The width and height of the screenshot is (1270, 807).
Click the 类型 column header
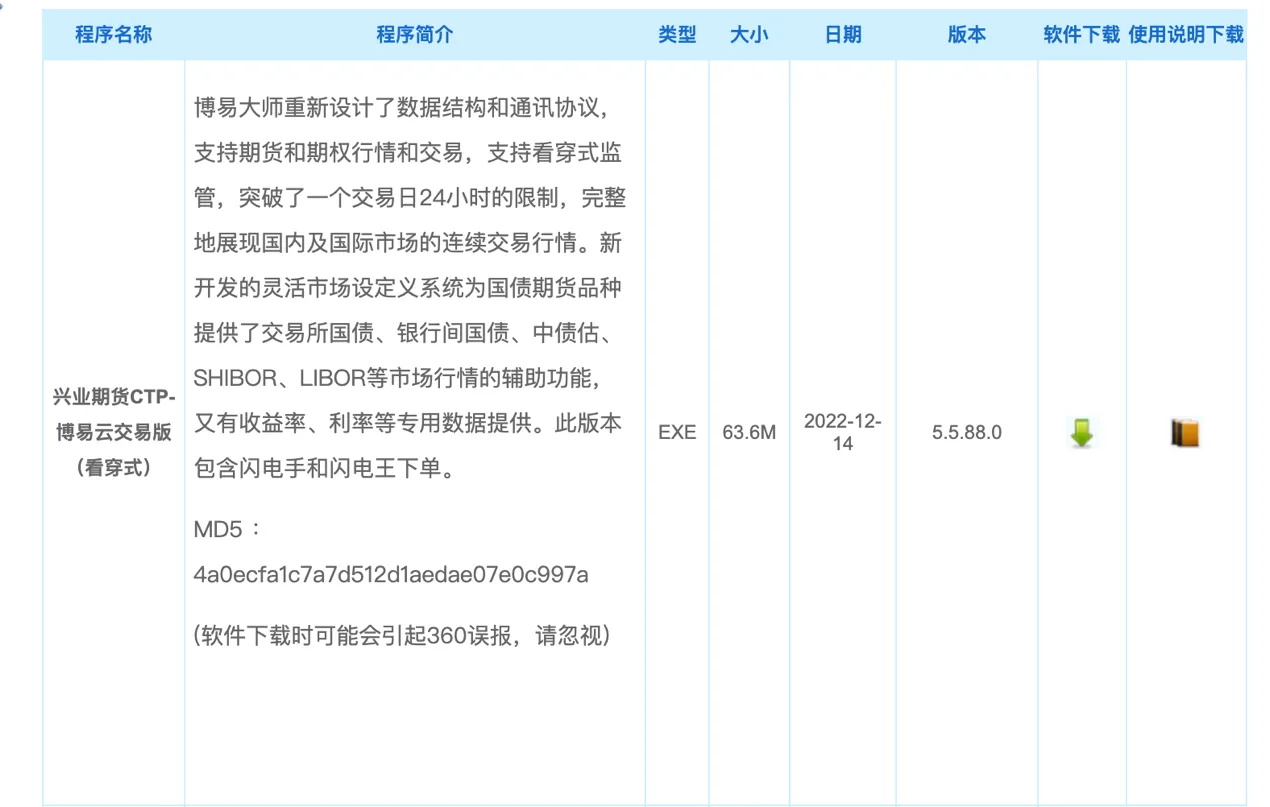(677, 35)
